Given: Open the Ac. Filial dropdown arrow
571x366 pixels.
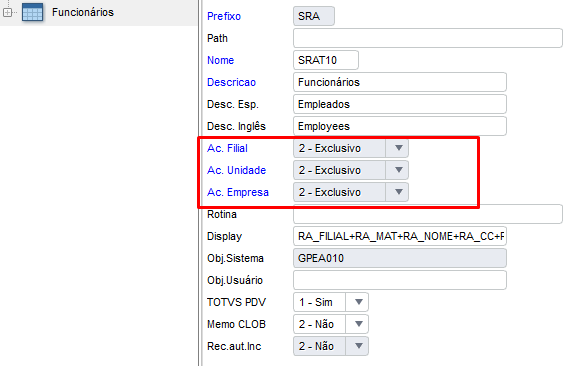Looking at the screenshot, I should 398,148.
